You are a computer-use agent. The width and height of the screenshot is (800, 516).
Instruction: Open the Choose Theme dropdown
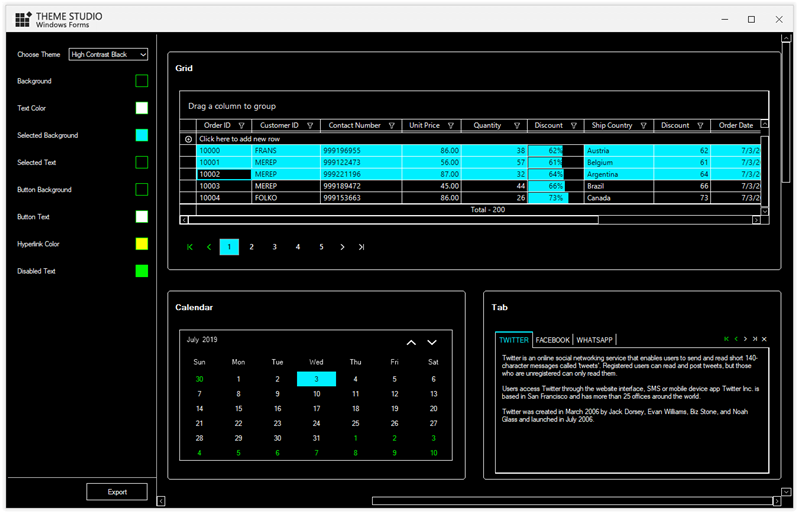pos(108,54)
